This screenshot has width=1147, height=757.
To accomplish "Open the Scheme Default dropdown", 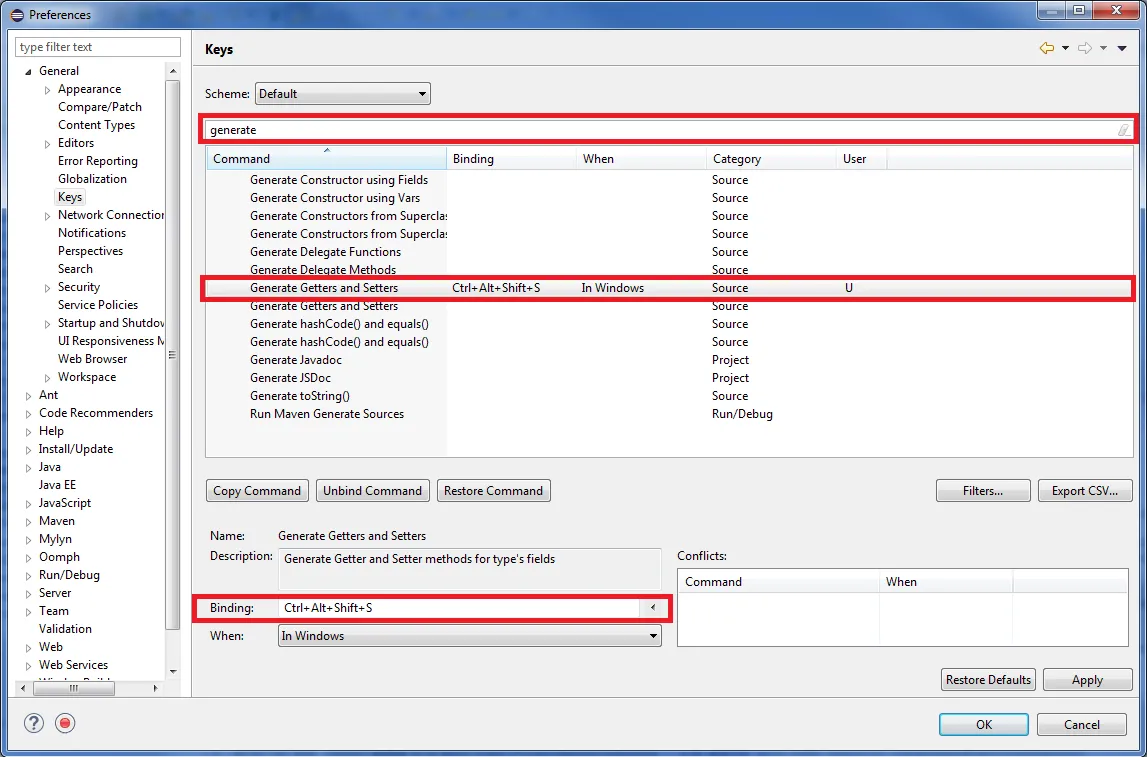I will 342,94.
